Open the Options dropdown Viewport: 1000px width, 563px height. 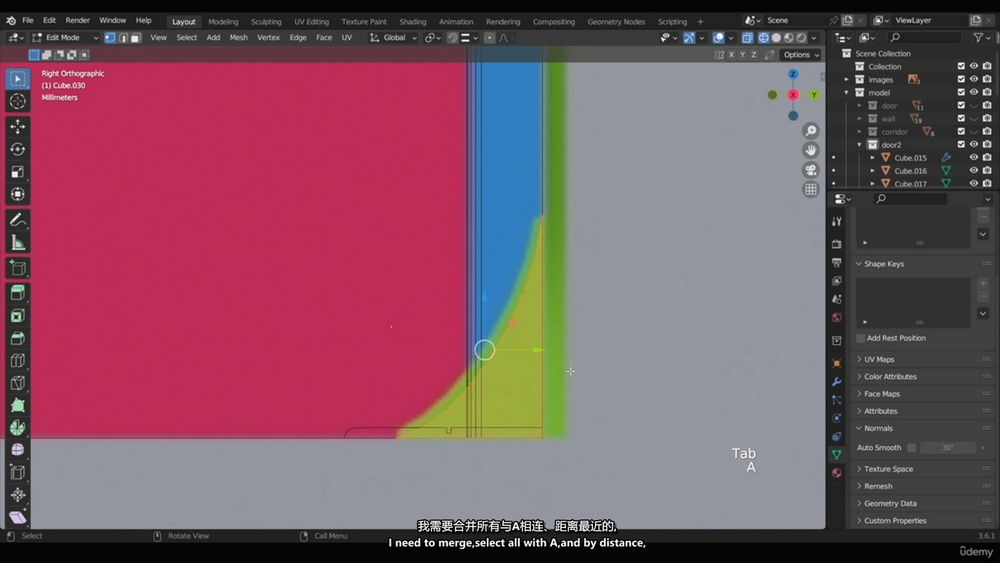pyautogui.click(x=801, y=55)
